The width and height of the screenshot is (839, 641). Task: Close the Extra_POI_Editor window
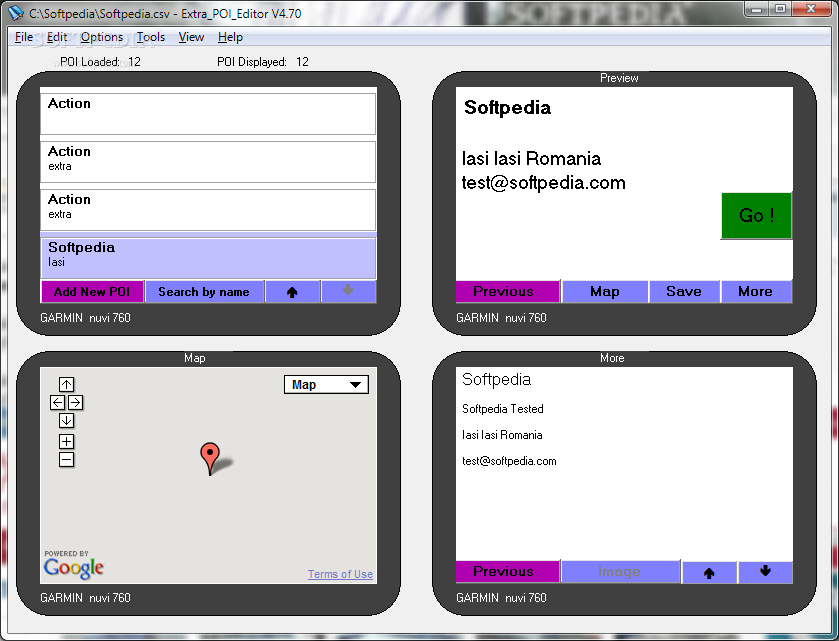[x=812, y=9]
